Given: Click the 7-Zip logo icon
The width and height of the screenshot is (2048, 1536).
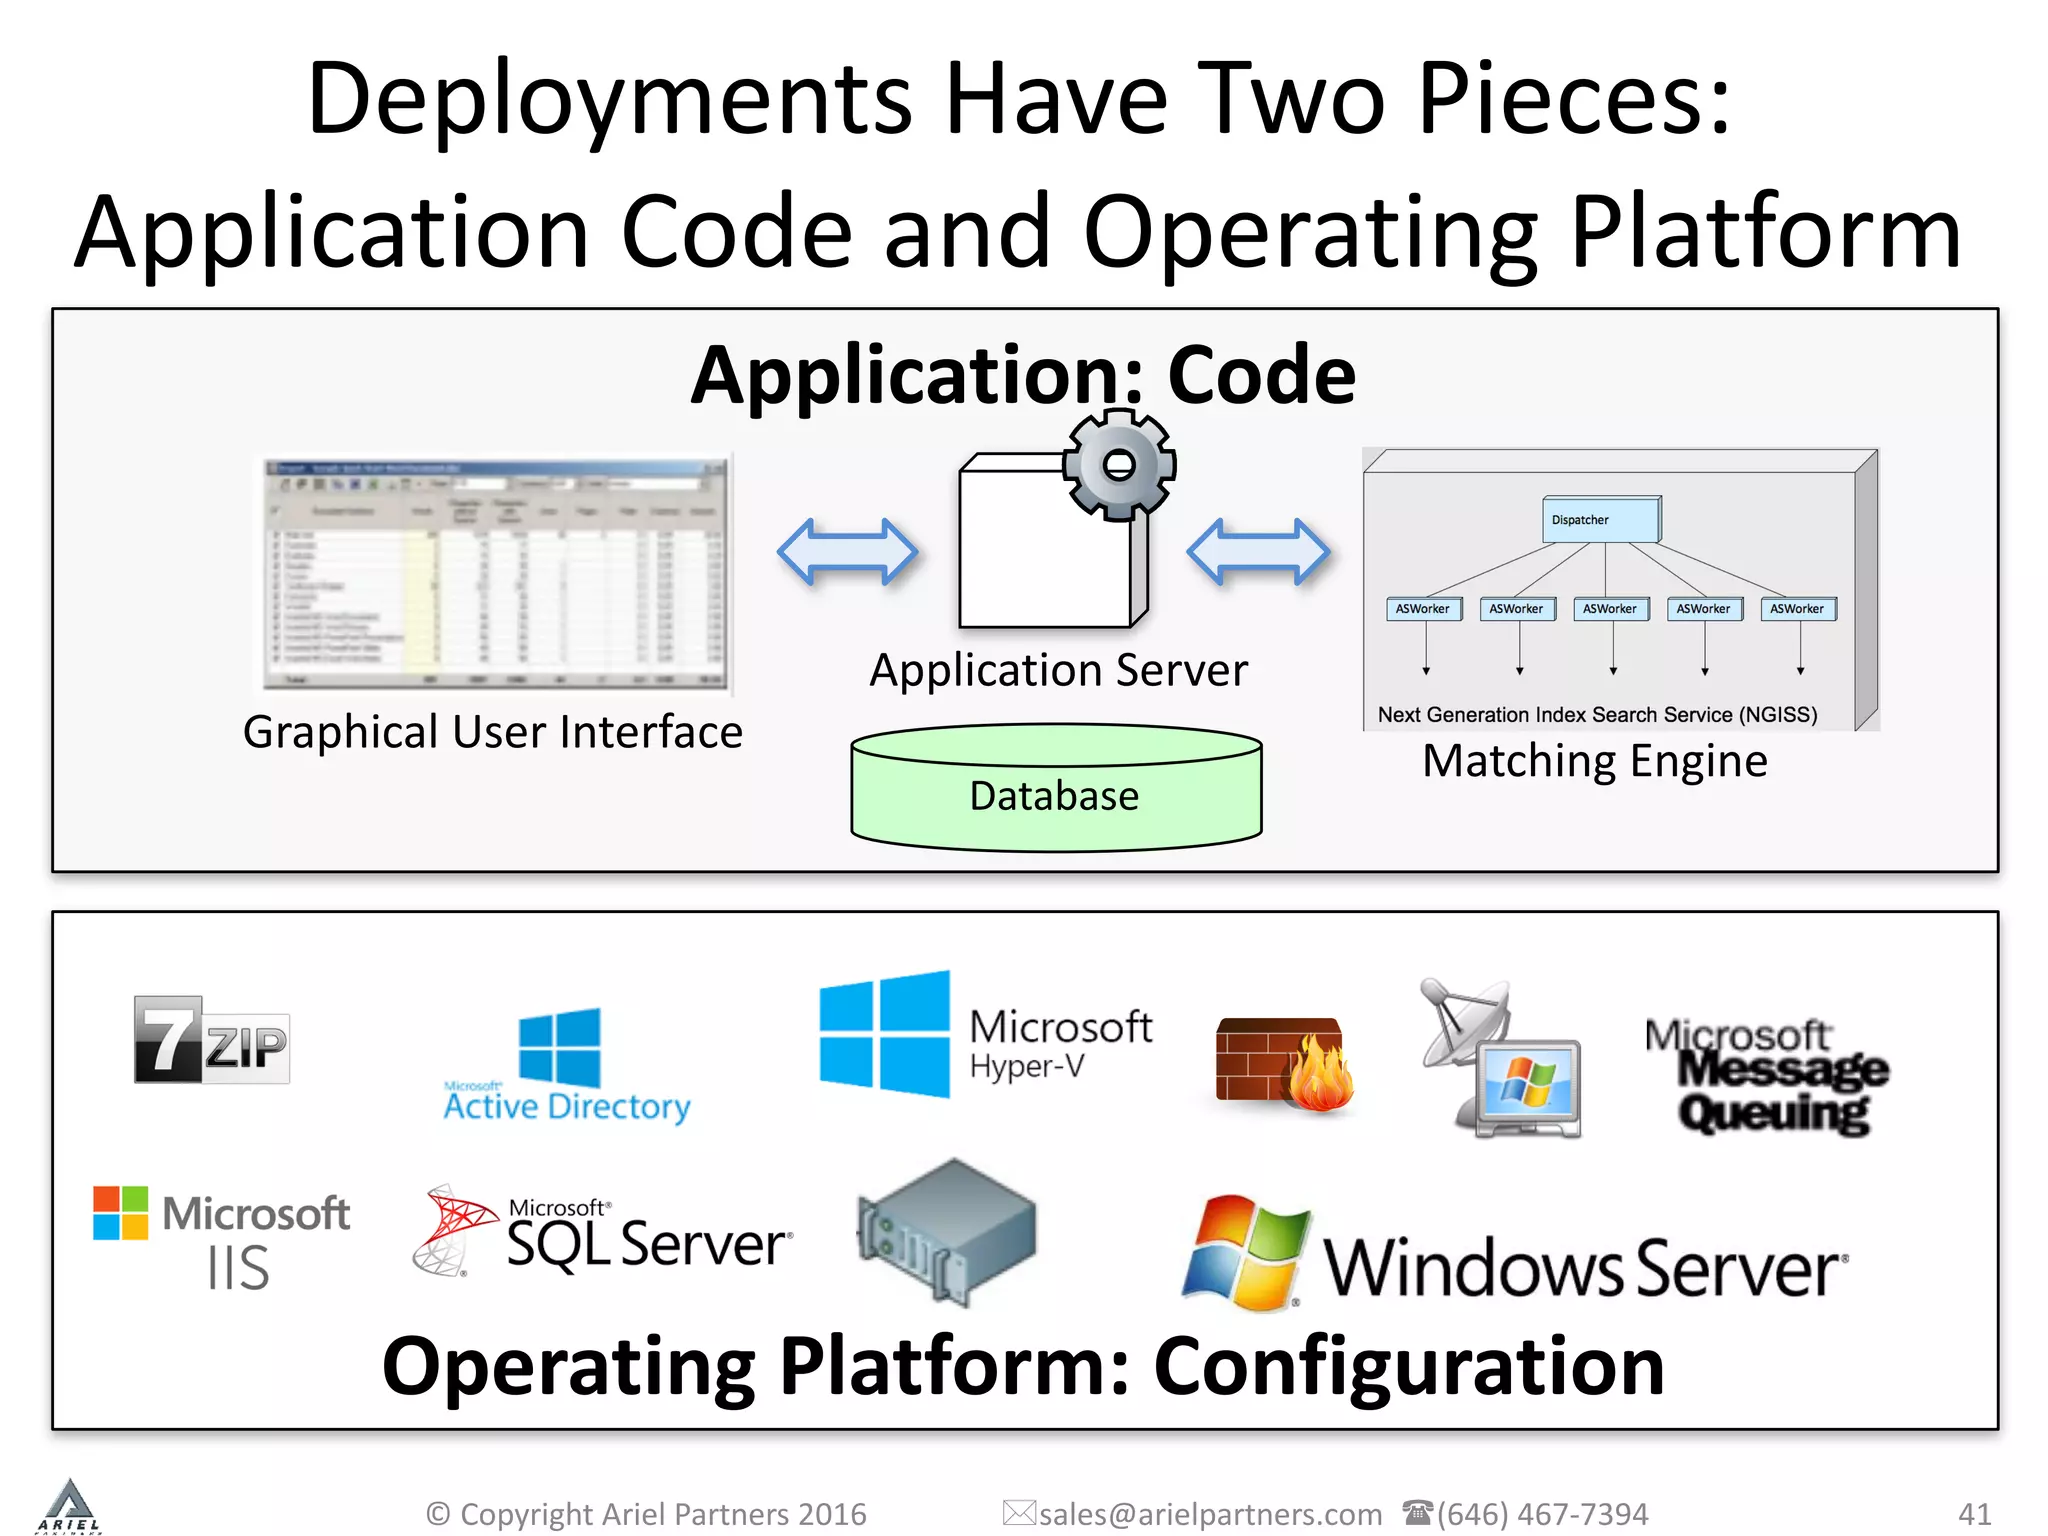Looking at the screenshot, I should (x=211, y=1040).
